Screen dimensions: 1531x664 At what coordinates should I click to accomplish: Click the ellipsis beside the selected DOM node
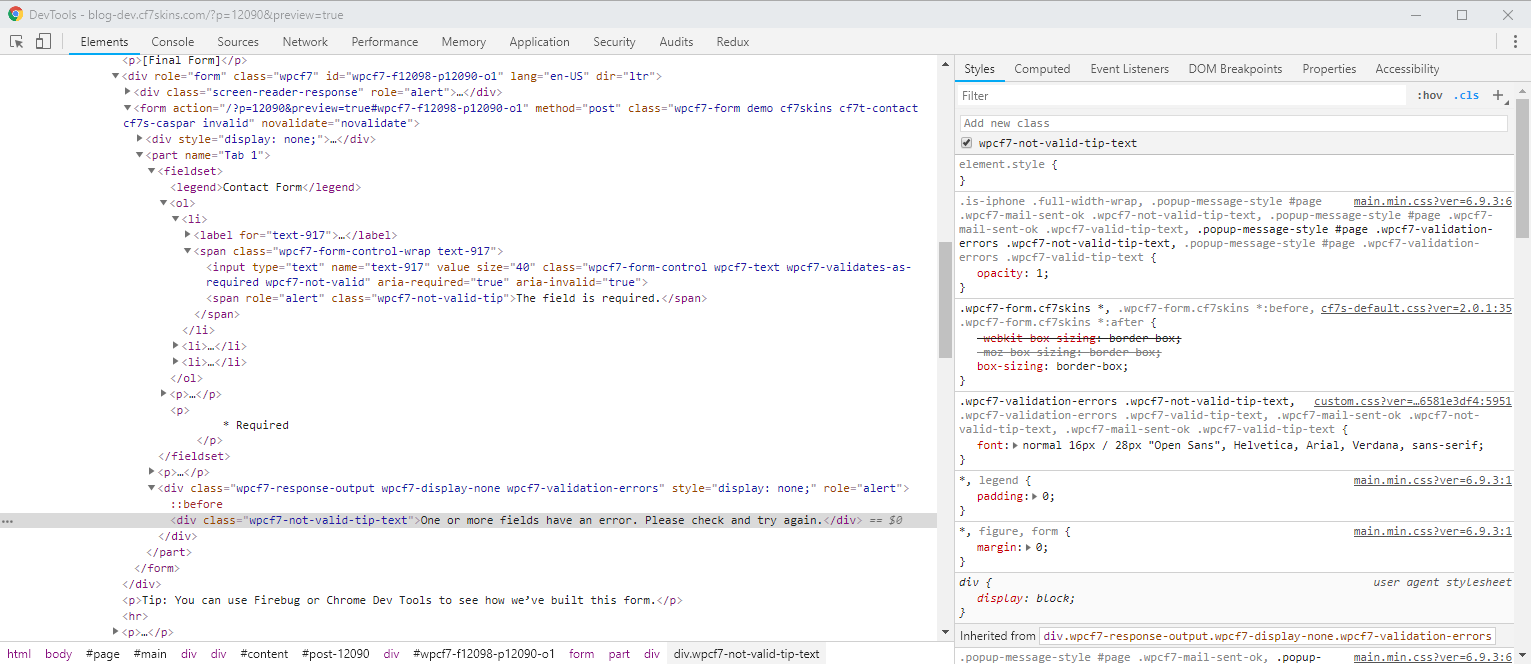click(7, 521)
